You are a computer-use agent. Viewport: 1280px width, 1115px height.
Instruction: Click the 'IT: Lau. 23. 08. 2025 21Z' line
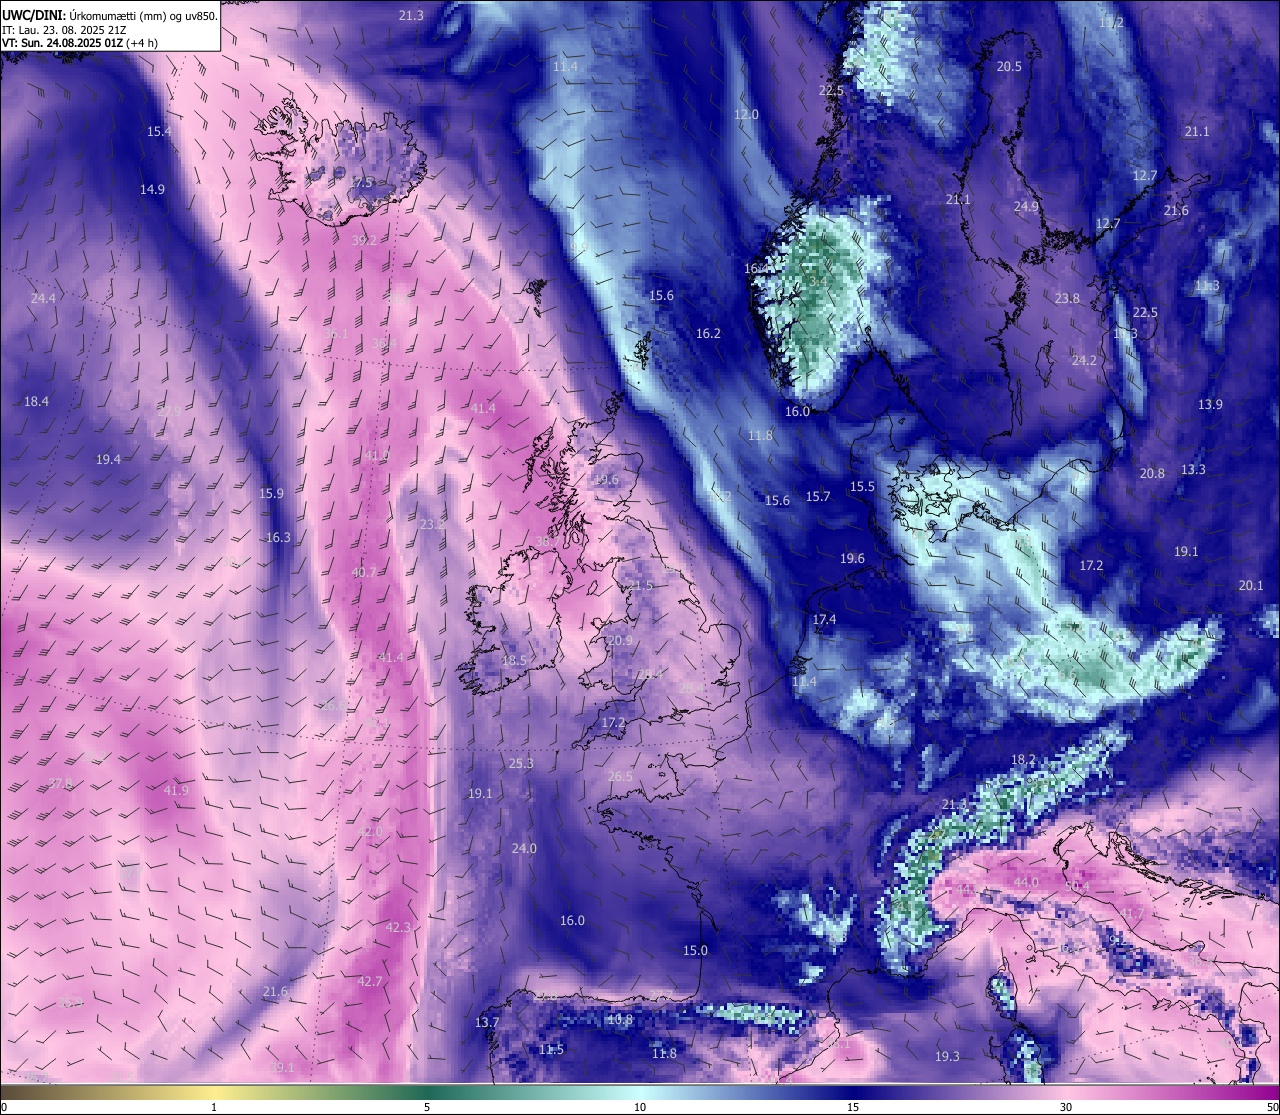(64, 30)
